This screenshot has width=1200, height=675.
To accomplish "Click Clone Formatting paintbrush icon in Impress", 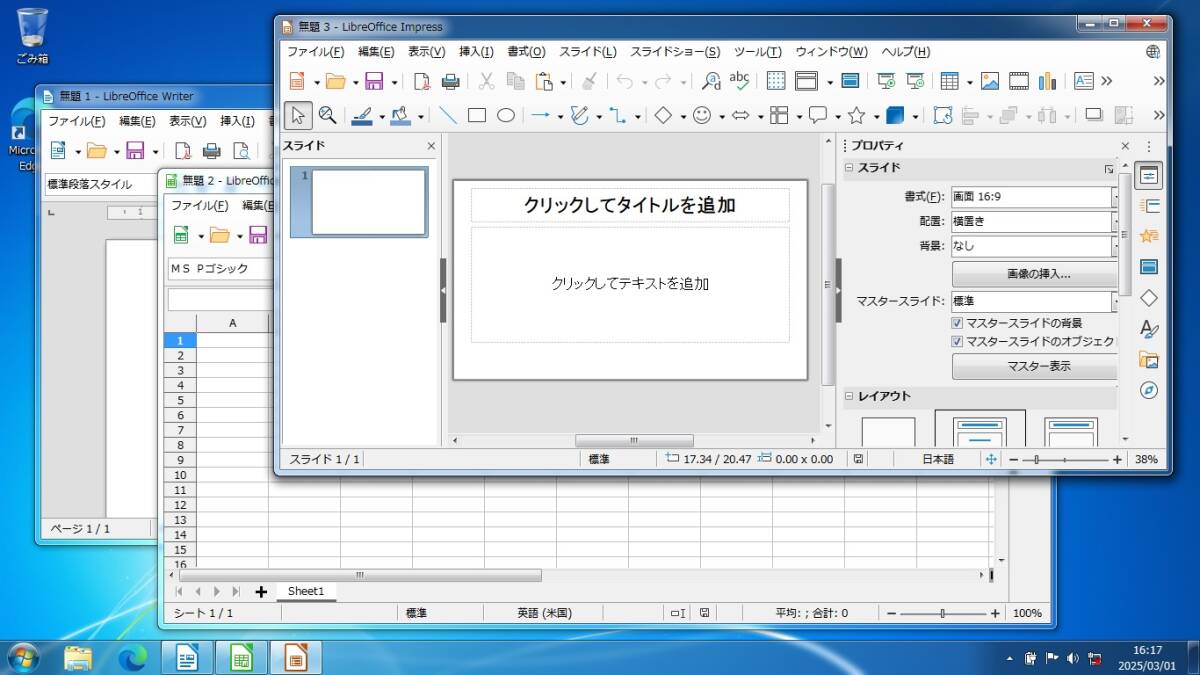I will pyautogui.click(x=589, y=81).
